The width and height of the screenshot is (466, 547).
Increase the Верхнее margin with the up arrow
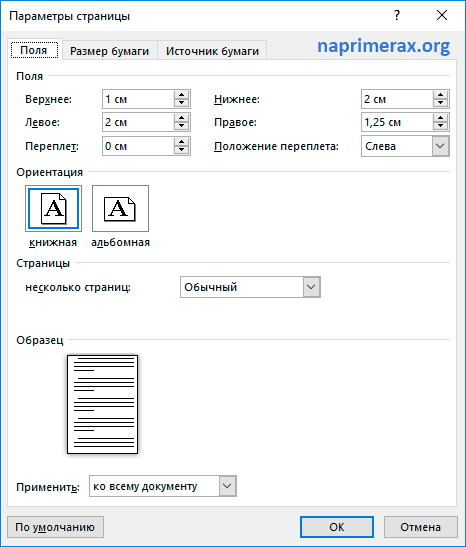point(181,95)
